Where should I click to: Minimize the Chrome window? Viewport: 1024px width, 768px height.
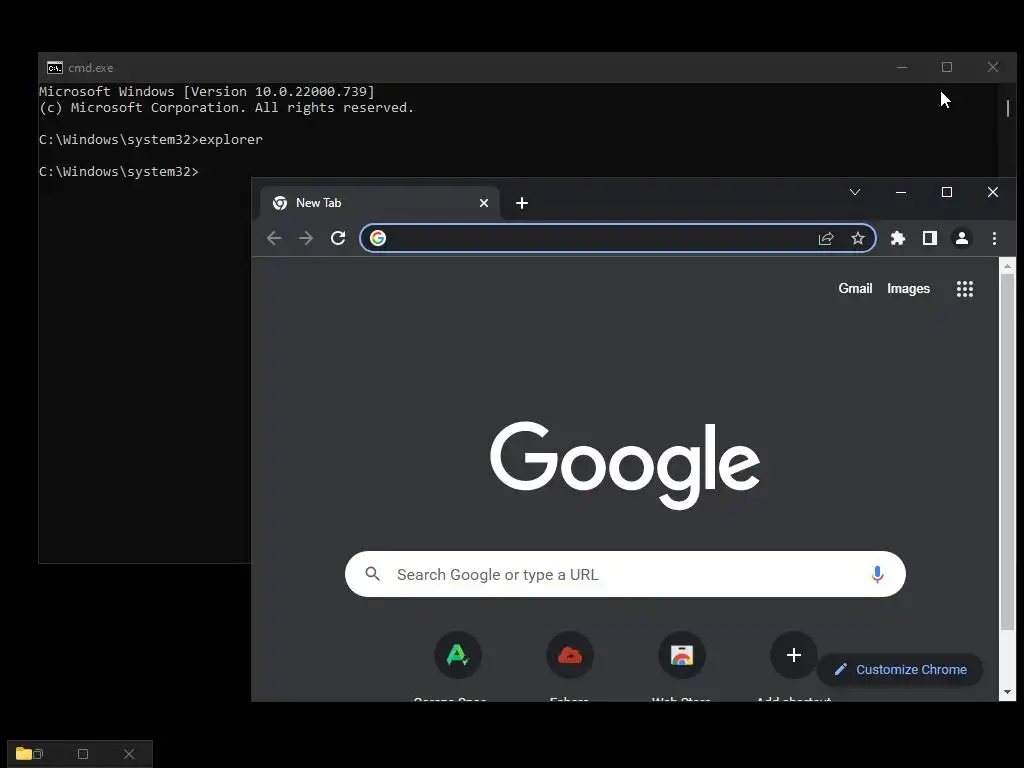[901, 192]
